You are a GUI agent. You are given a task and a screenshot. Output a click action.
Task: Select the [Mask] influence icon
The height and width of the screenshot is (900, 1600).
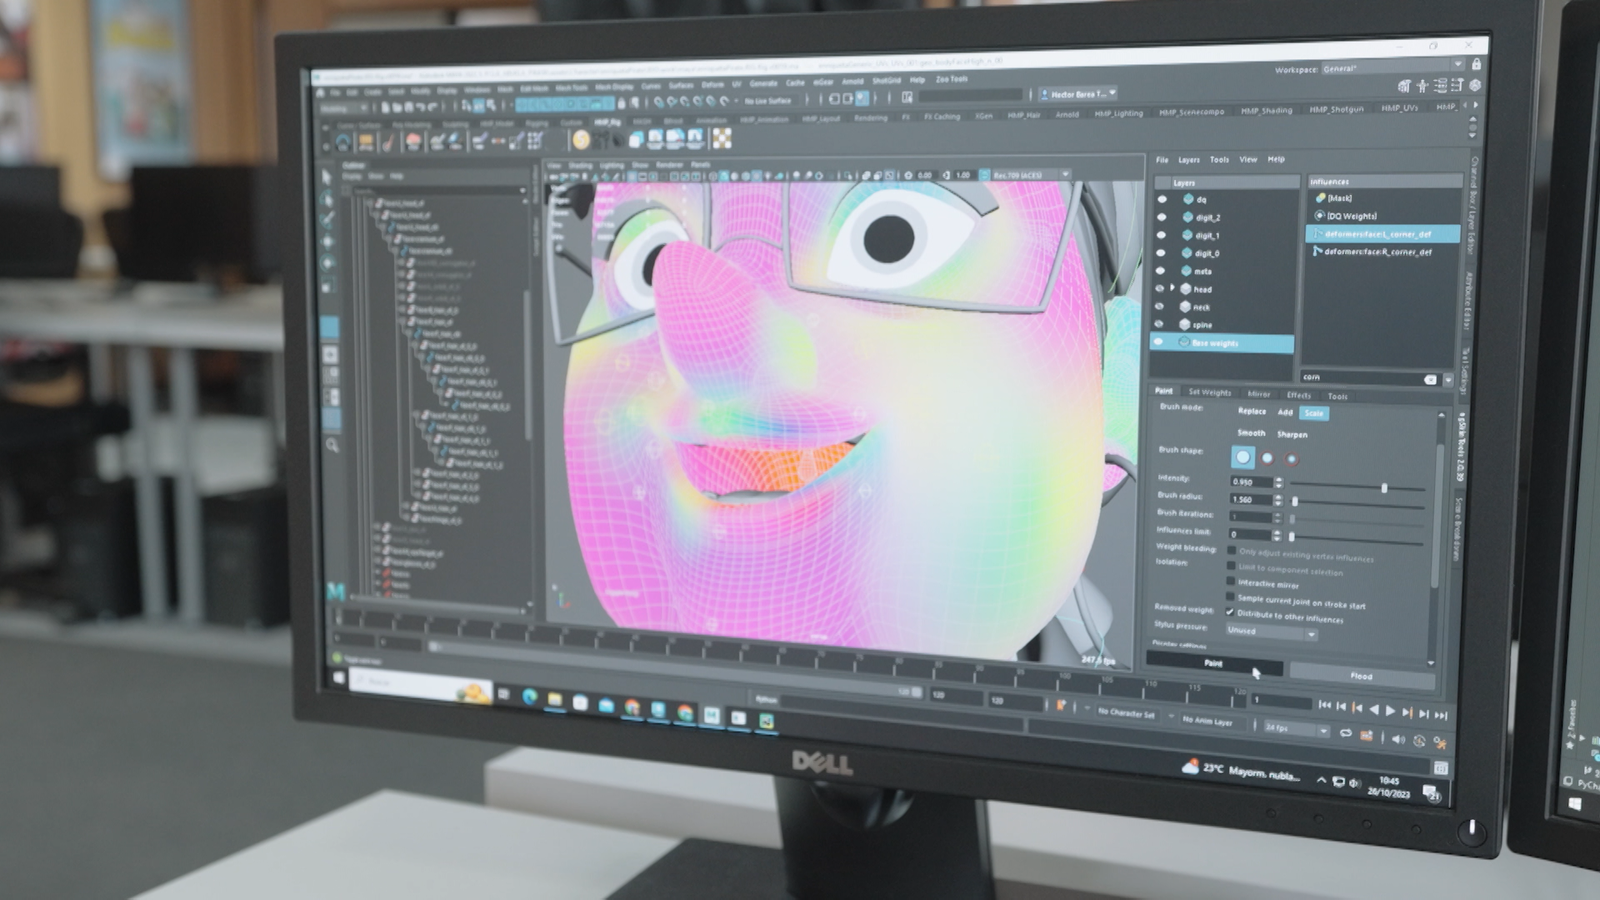1320,198
